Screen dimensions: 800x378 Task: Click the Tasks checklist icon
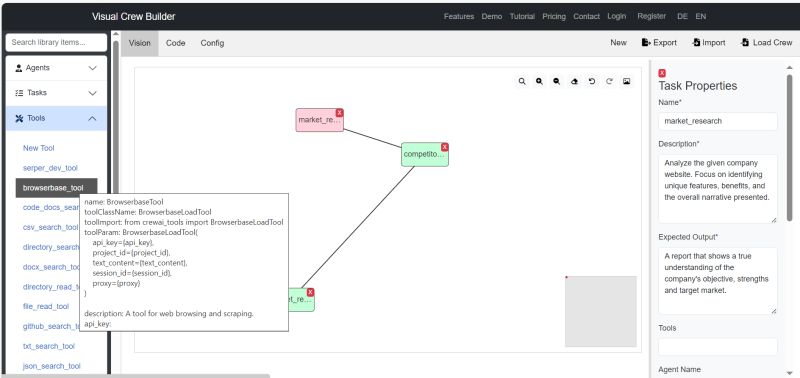pyautogui.click(x=19, y=93)
